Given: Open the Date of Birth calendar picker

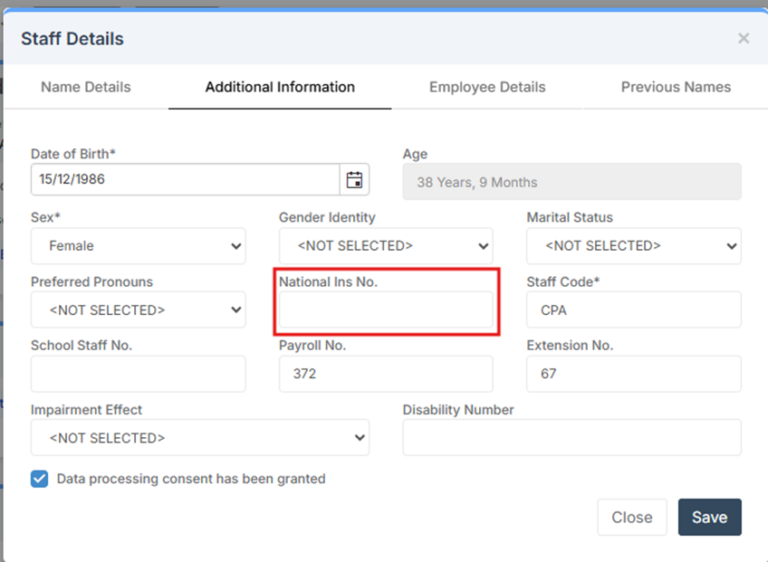Looking at the screenshot, I should tap(354, 180).
